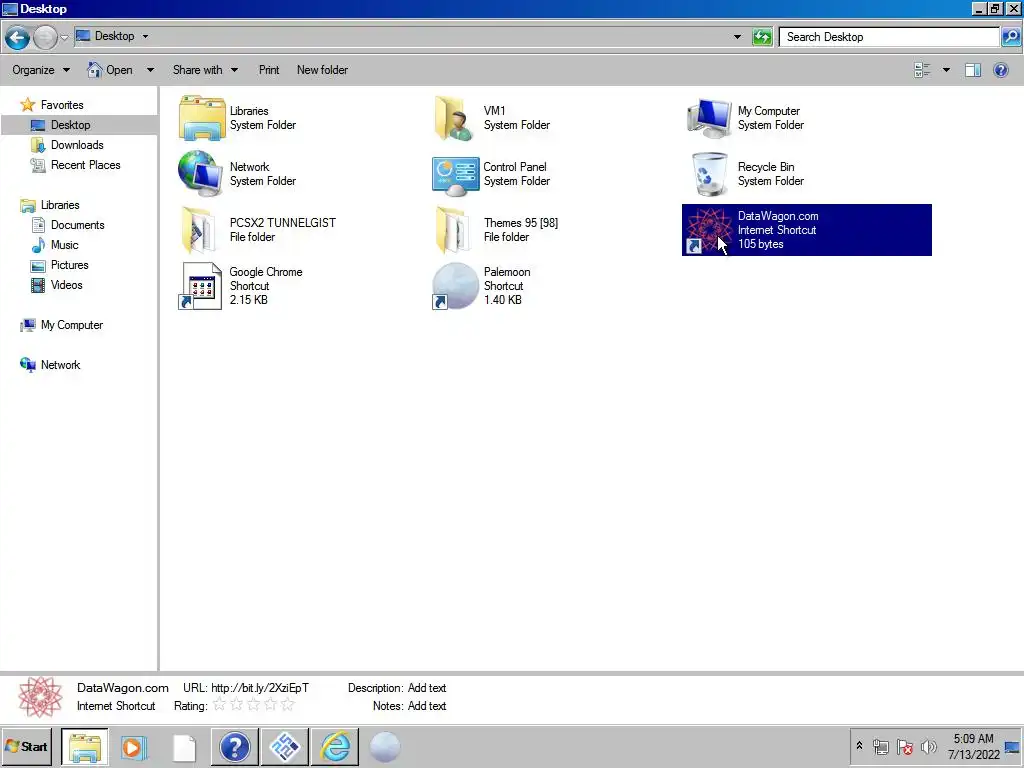Select Desktop under Favorites

(x=71, y=125)
